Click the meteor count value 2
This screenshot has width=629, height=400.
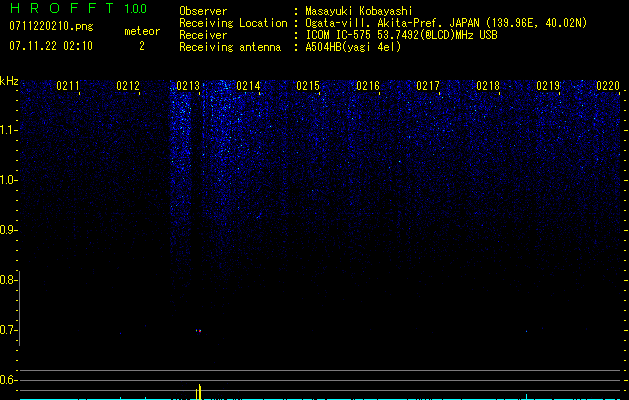tap(142, 46)
